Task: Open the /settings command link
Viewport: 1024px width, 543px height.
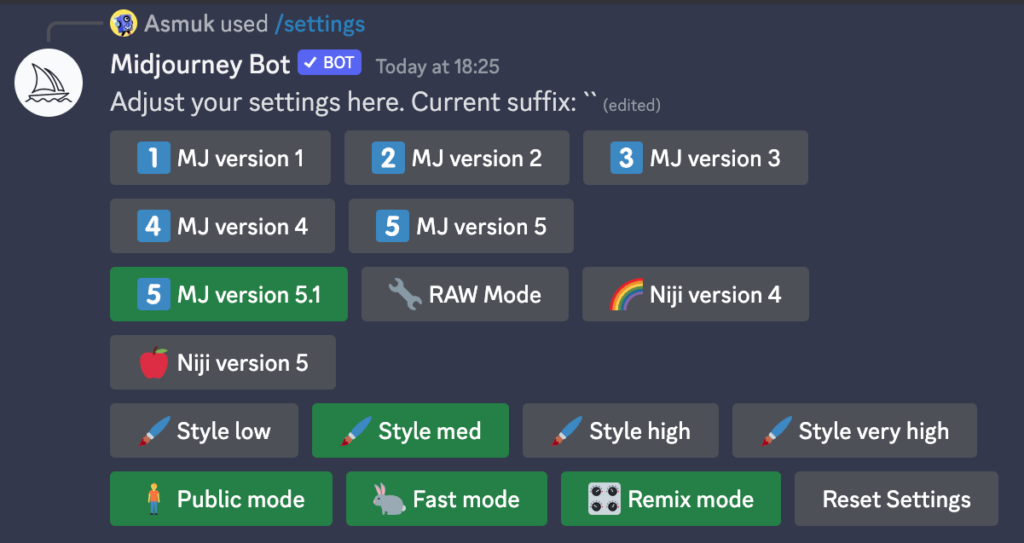Action: point(319,23)
